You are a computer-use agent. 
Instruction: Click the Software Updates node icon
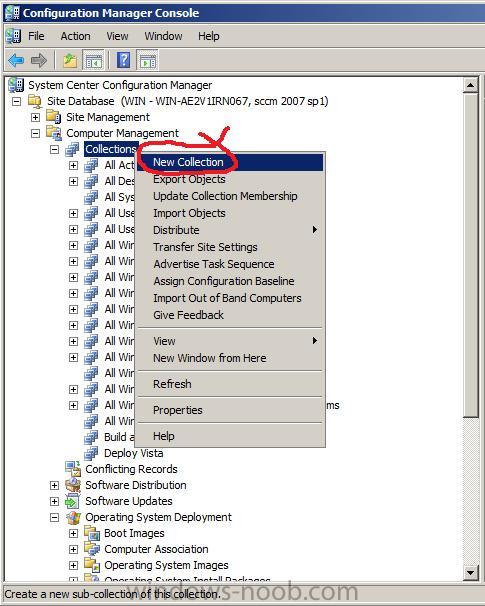tap(73, 501)
